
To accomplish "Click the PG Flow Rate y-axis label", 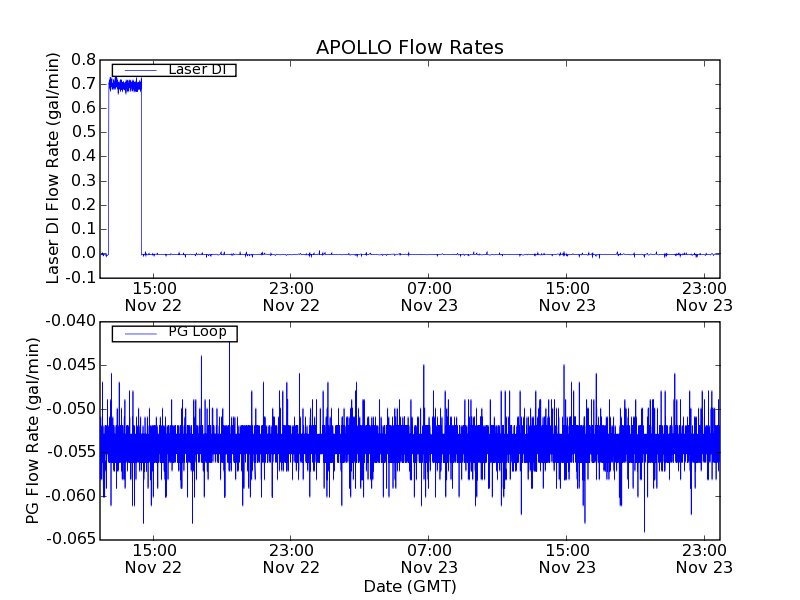I will pyautogui.click(x=33, y=430).
